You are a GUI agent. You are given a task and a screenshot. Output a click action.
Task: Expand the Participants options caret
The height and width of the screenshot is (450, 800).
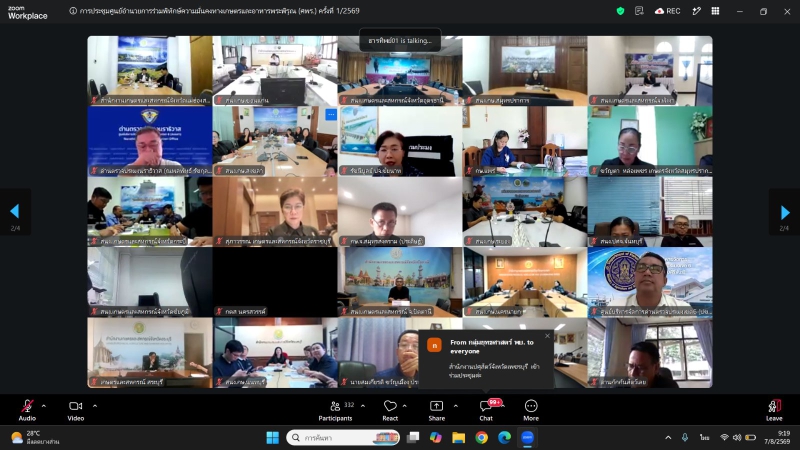363,406
